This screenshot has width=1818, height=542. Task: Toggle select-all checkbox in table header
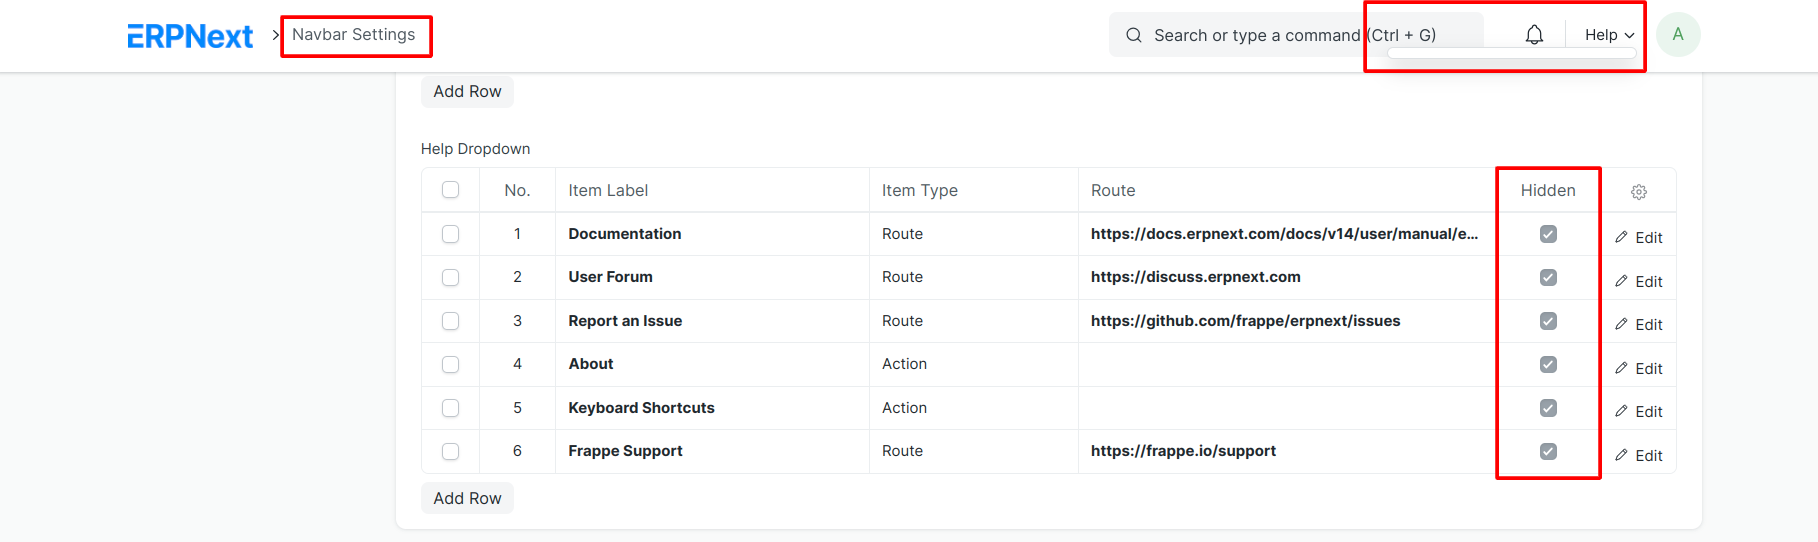[x=451, y=190]
